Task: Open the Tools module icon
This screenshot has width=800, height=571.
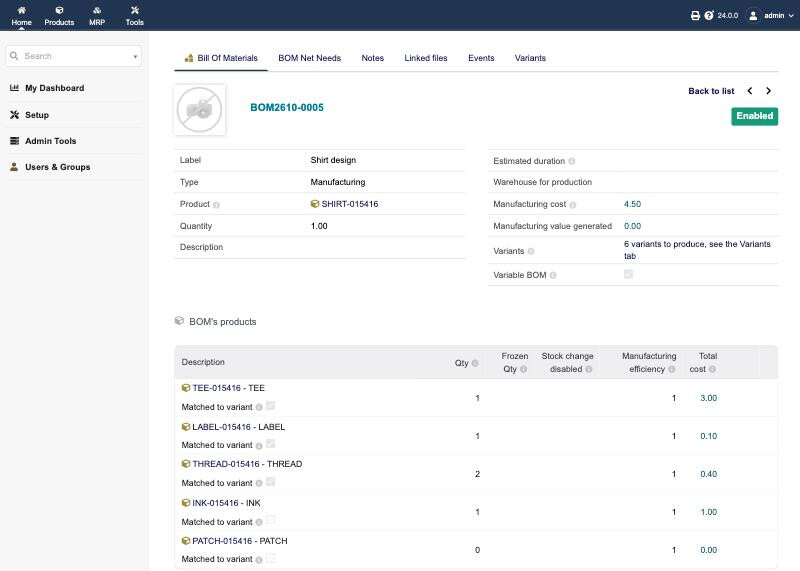Action: pyautogui.click(x=135, y=10)
